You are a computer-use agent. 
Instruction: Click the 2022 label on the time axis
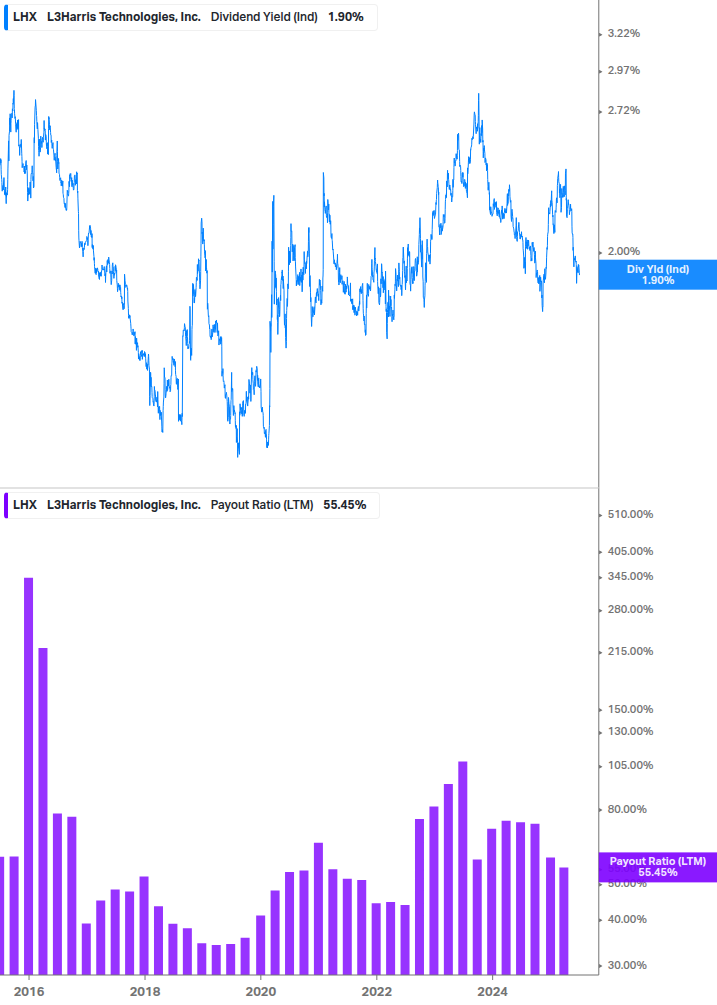coord(377,992)
